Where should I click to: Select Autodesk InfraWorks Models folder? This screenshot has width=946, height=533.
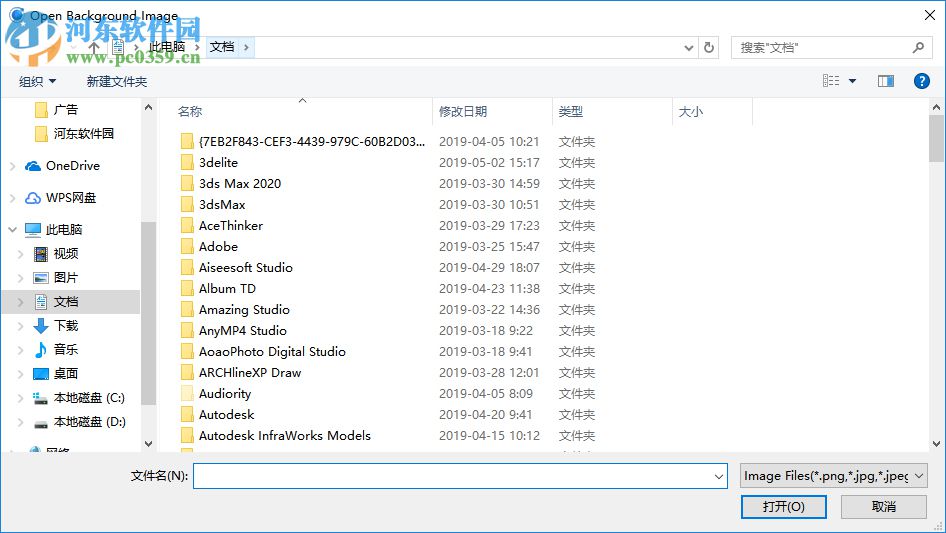[285, 436]
